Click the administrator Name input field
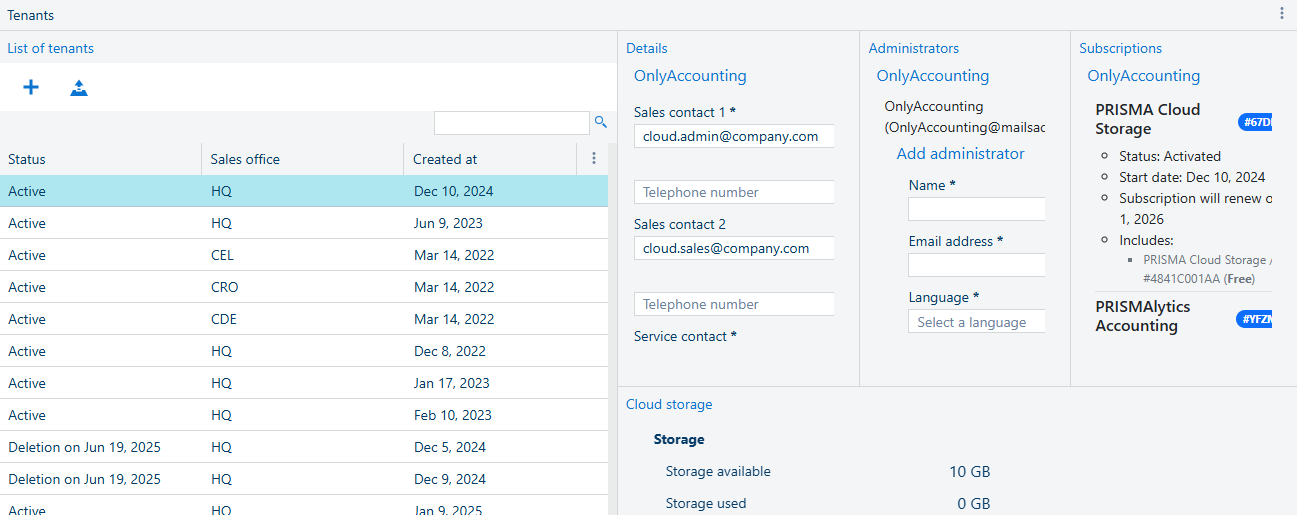 tap(976, 209)
